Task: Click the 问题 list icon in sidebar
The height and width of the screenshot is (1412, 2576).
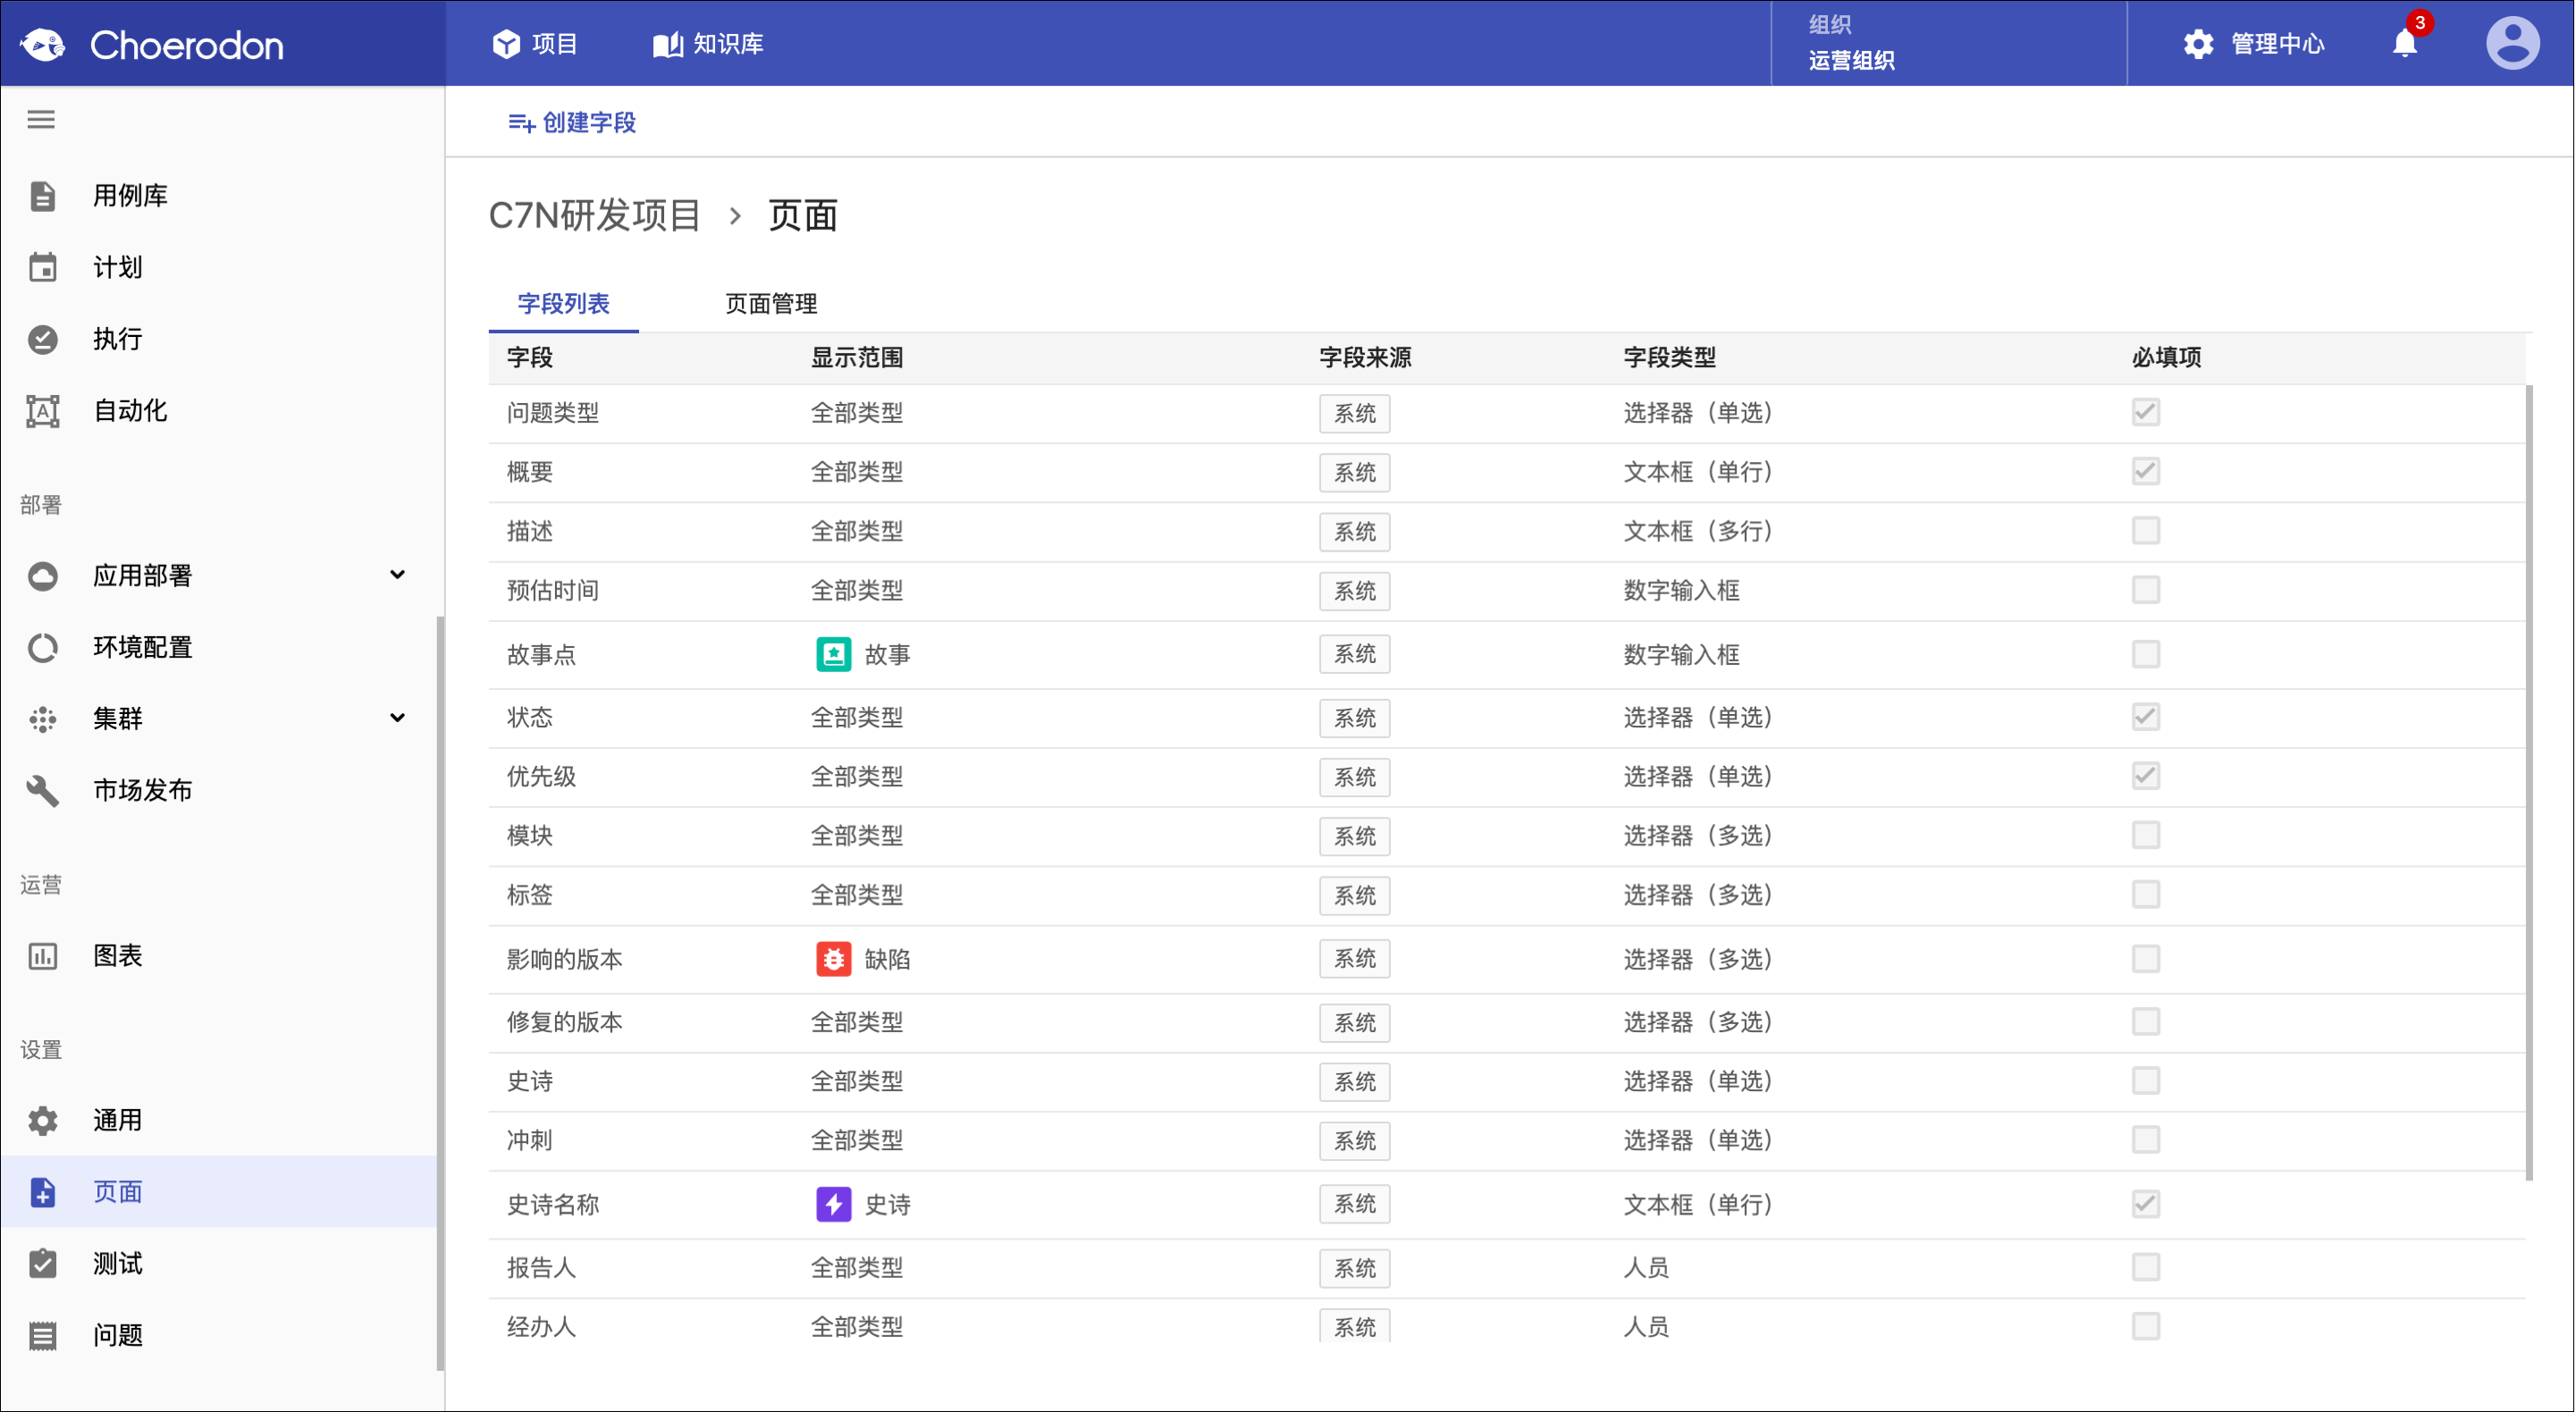Action: click(42, 1336)
